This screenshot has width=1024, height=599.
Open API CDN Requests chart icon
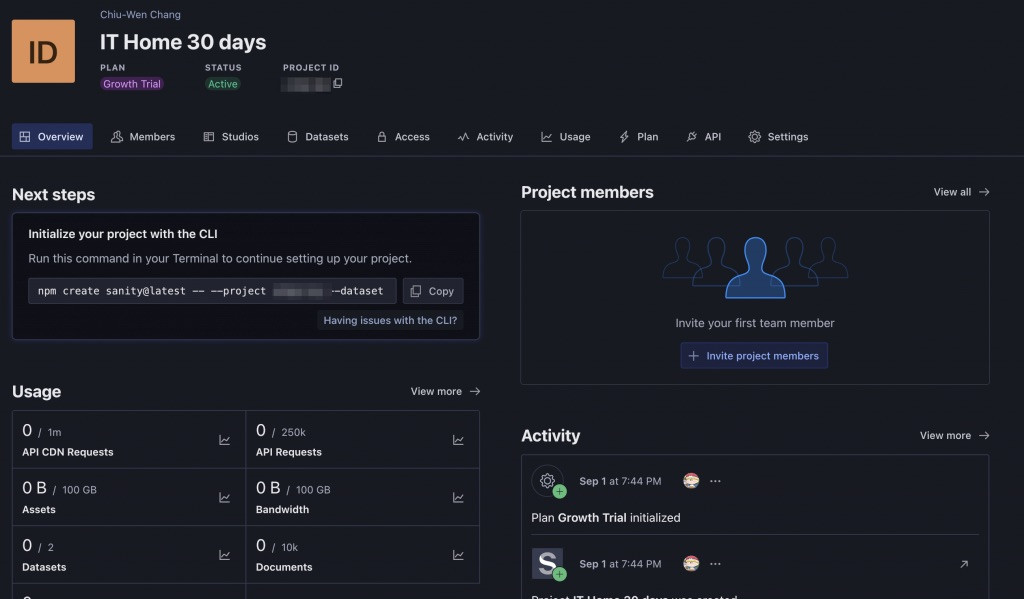pyautogui.click(x=224, y=440)
